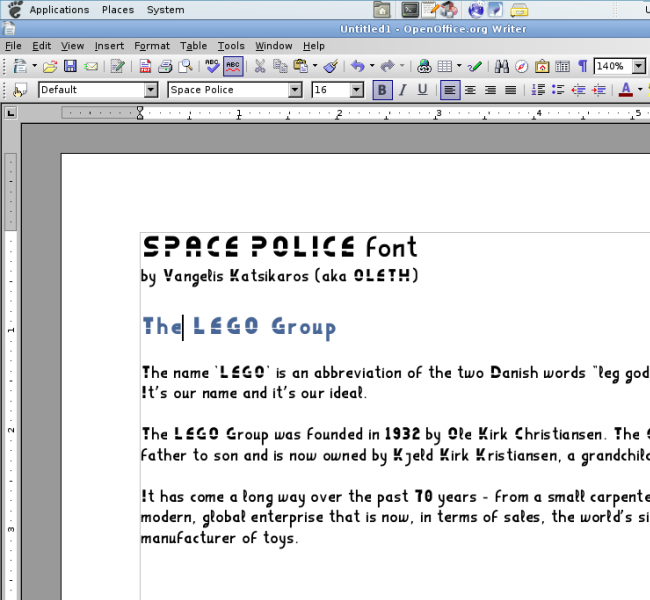This screenshot has height=600, width=650.
Task: Click the tab stop type button on ruler
Action: click(10, 113)
